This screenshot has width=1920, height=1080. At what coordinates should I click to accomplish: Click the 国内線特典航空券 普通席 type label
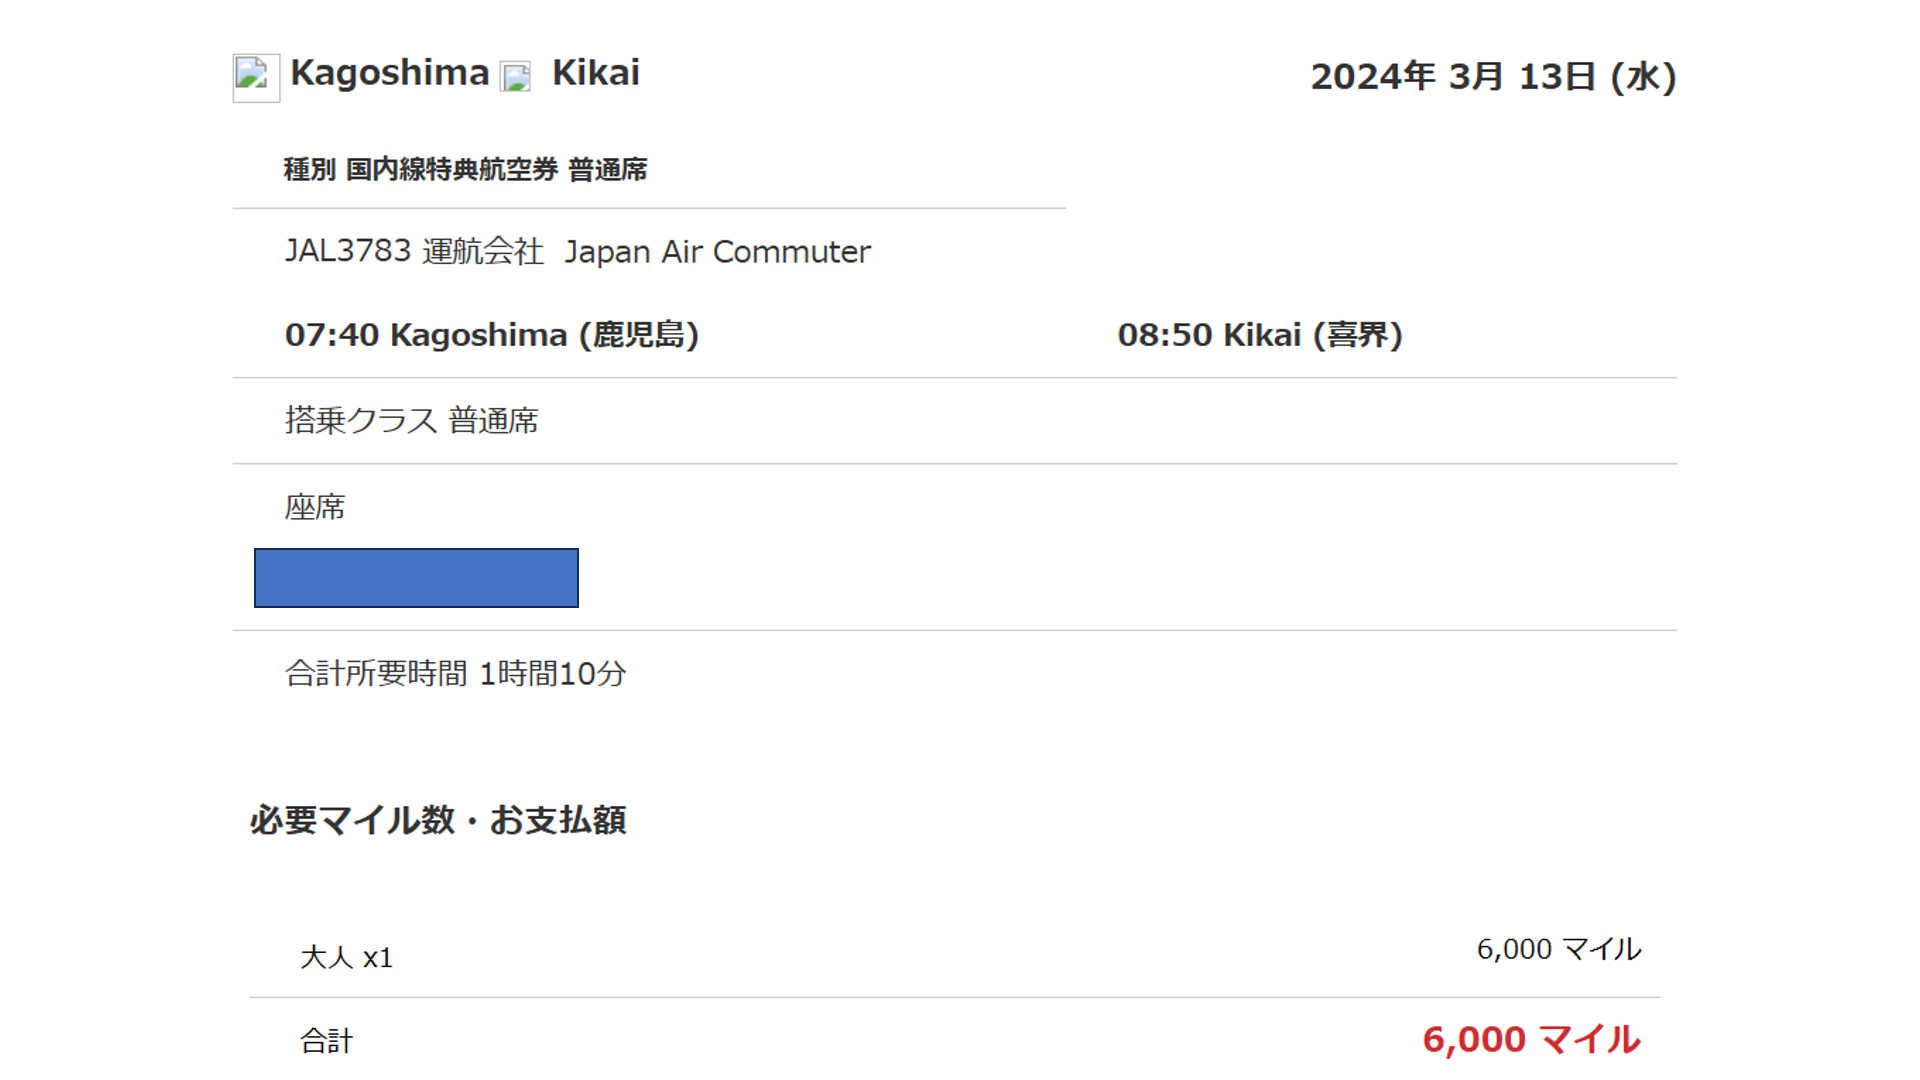pyautogui.click(x=496, y=170)
